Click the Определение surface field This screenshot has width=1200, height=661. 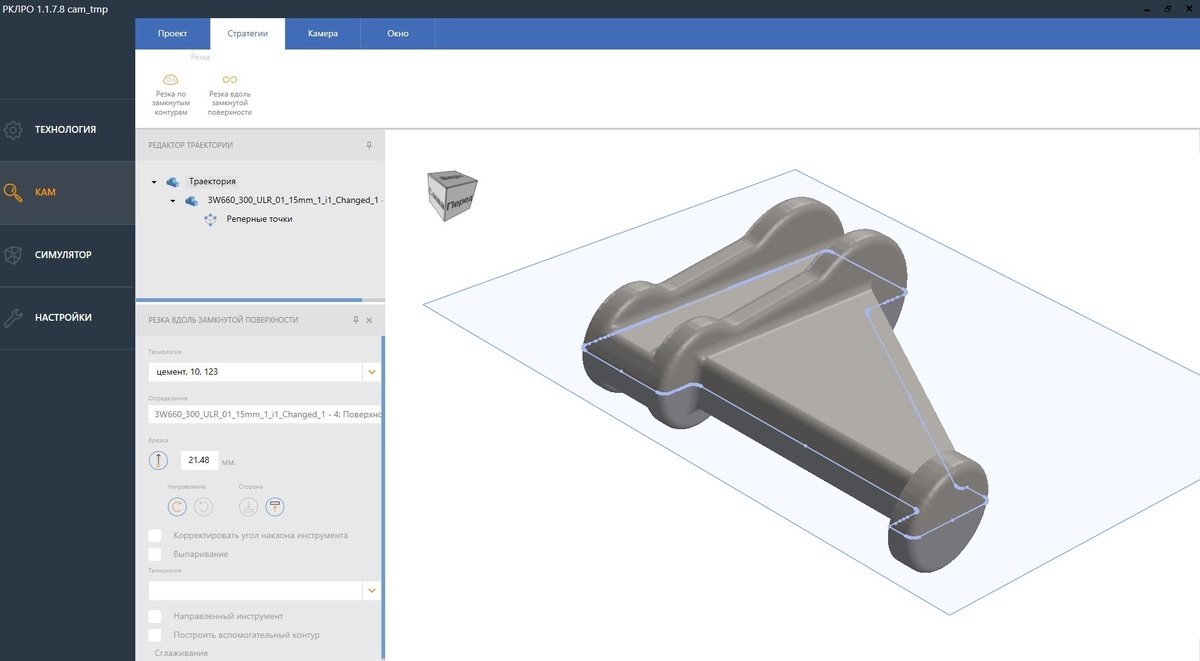click(x=265, y=413)
